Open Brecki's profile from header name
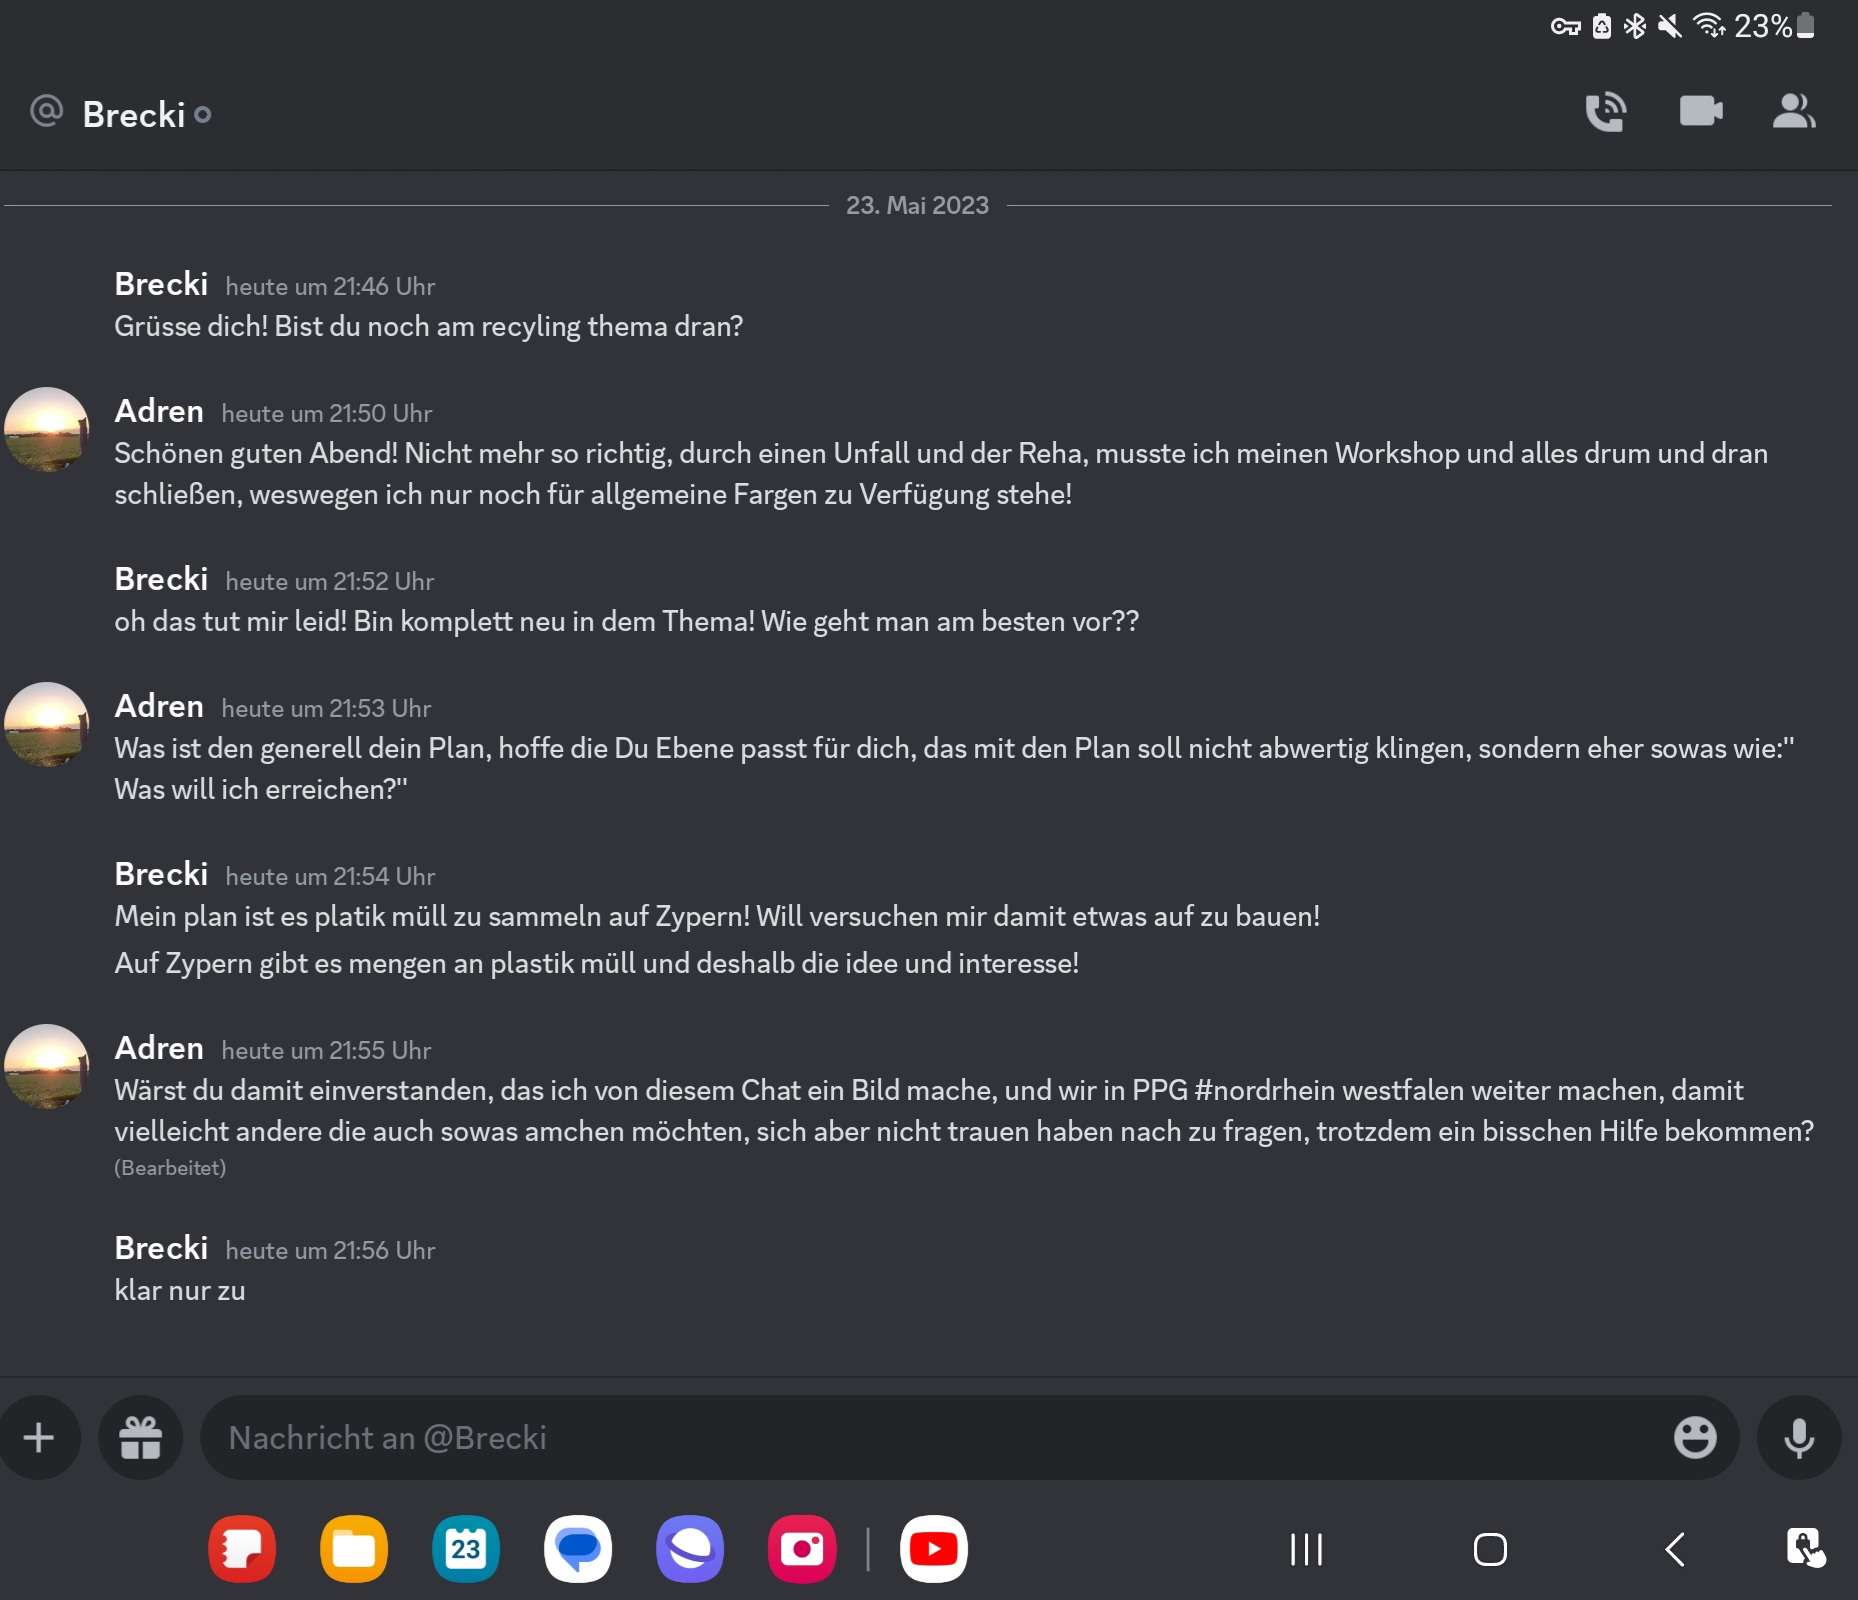This screenshot has height=1600, width=1858. point(134,115)
